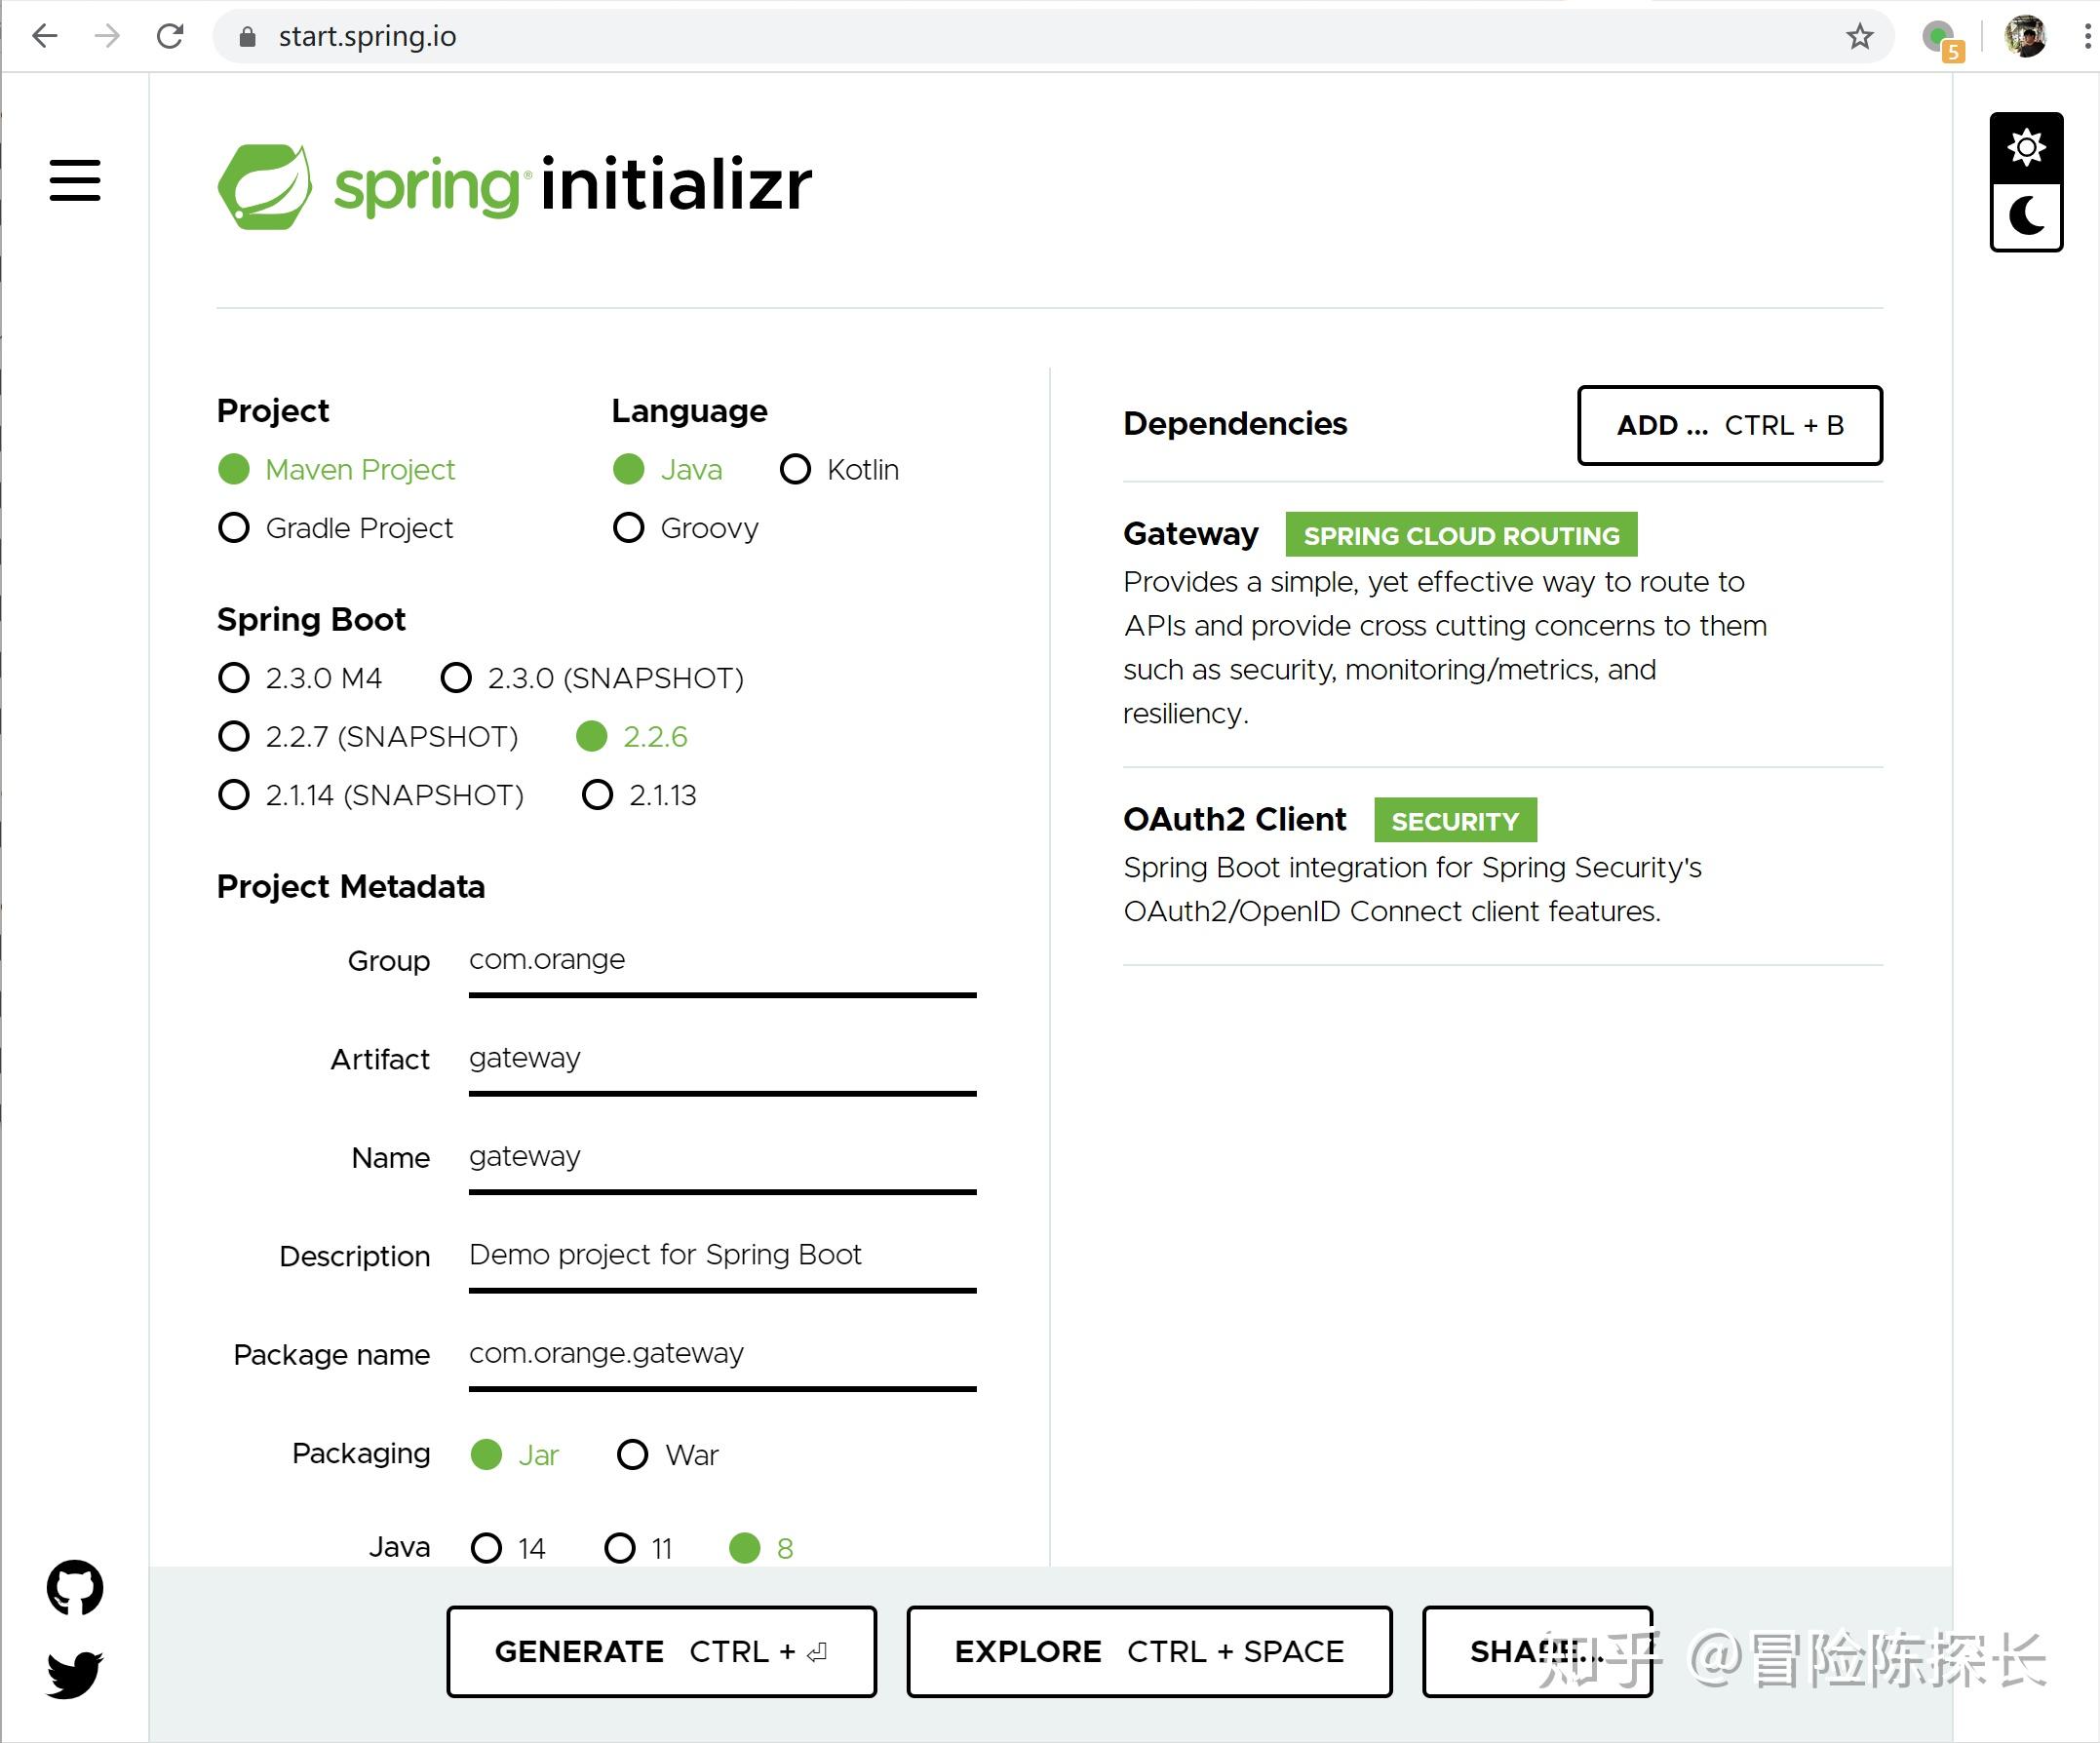2100x1743 pixels.
Task: Open the extension with the notification badge
Action: pyautogui.click(x=1937, y=36)
